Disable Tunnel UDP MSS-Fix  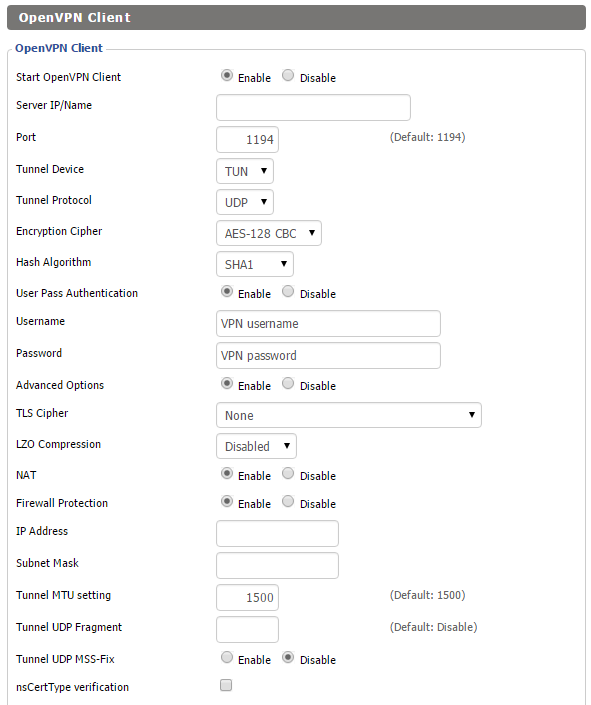[288, 657]
